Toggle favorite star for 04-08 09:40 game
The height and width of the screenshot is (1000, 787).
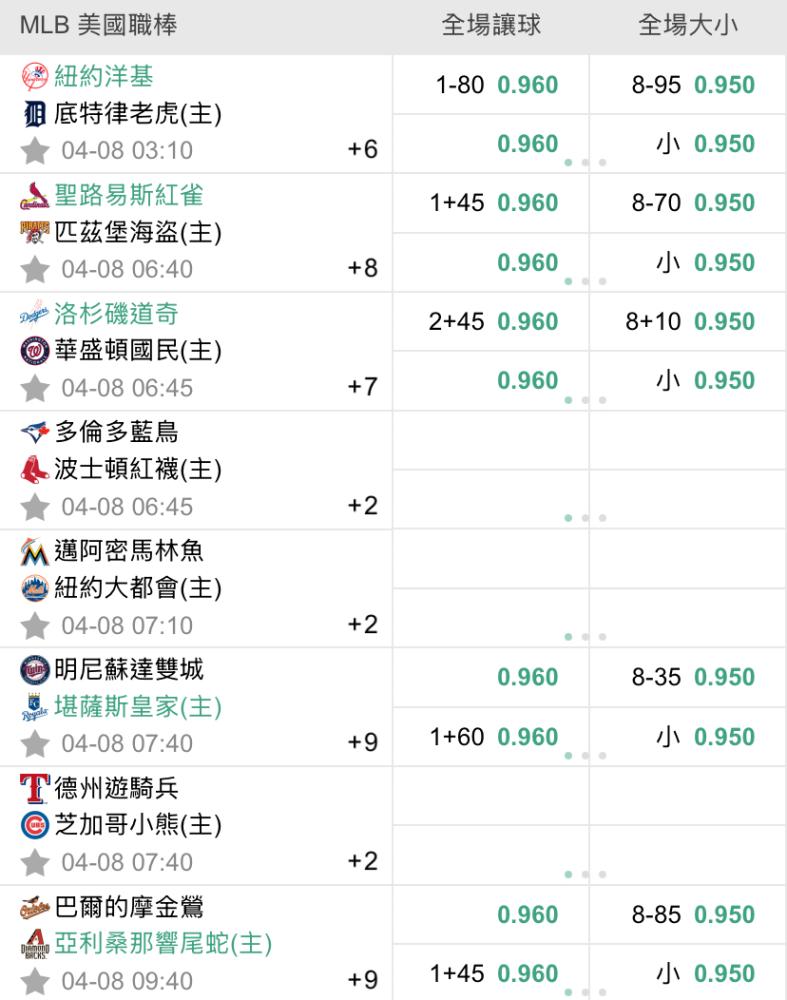point(35,981)
